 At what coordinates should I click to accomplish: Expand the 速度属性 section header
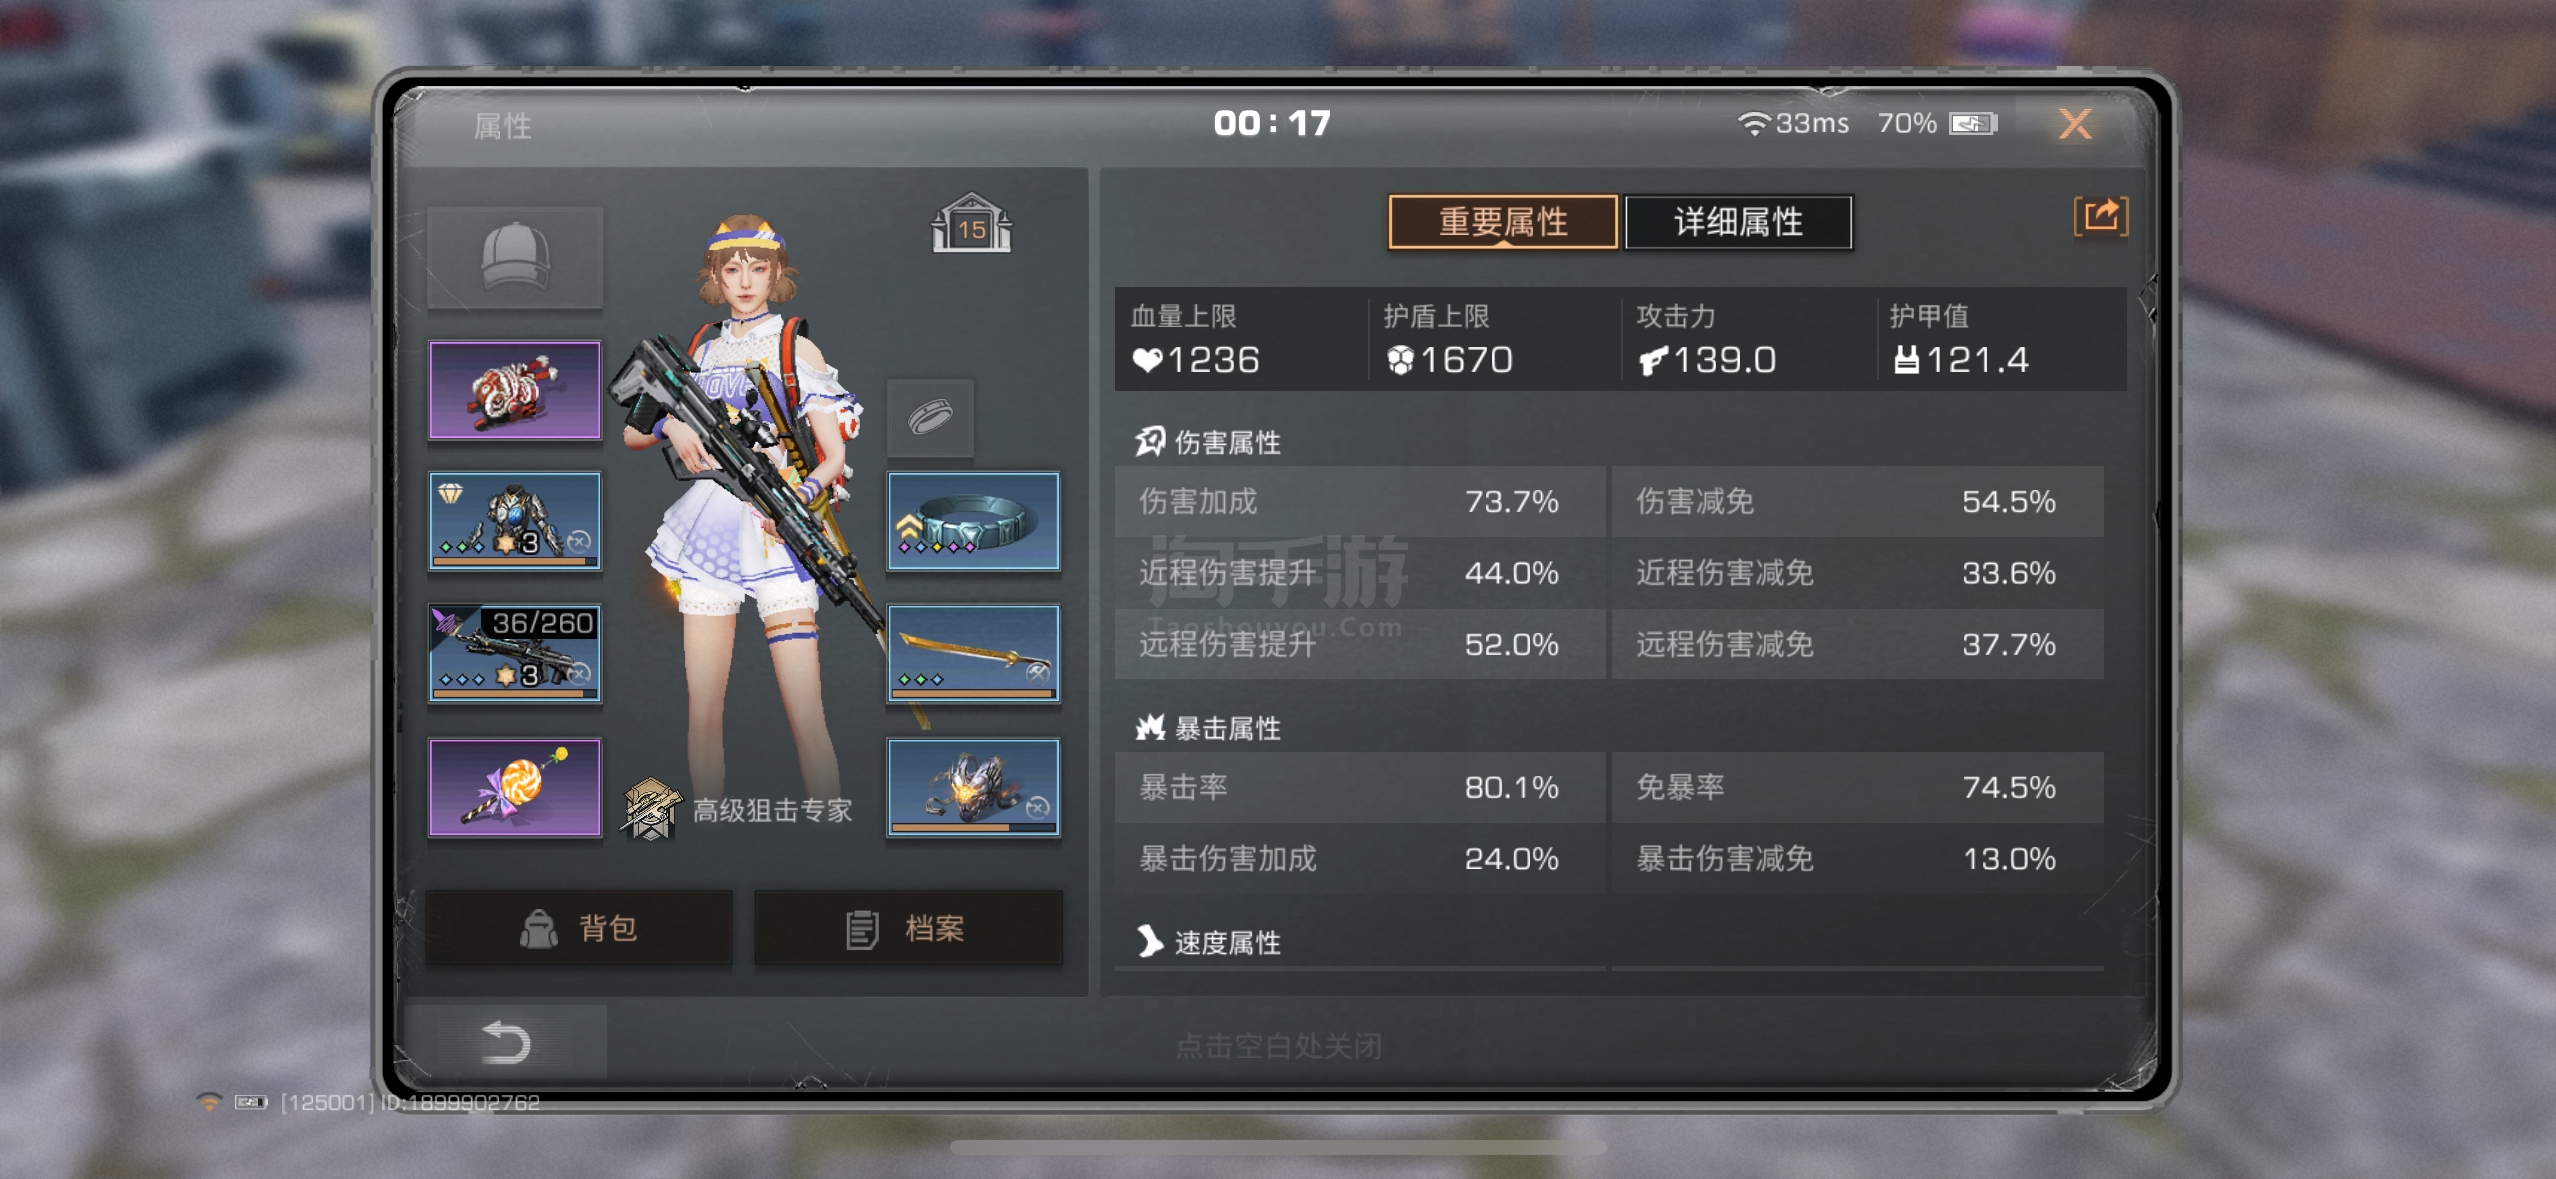(1208, 942)
